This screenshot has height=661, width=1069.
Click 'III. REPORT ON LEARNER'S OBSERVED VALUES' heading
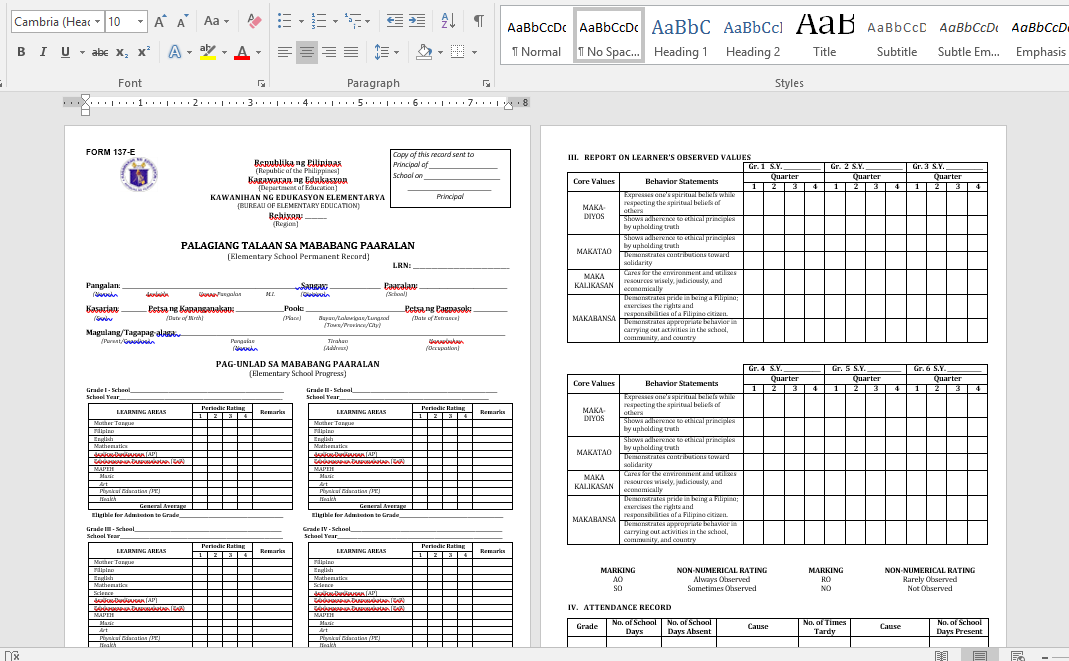pyautogui.click(x=659, y=157)
